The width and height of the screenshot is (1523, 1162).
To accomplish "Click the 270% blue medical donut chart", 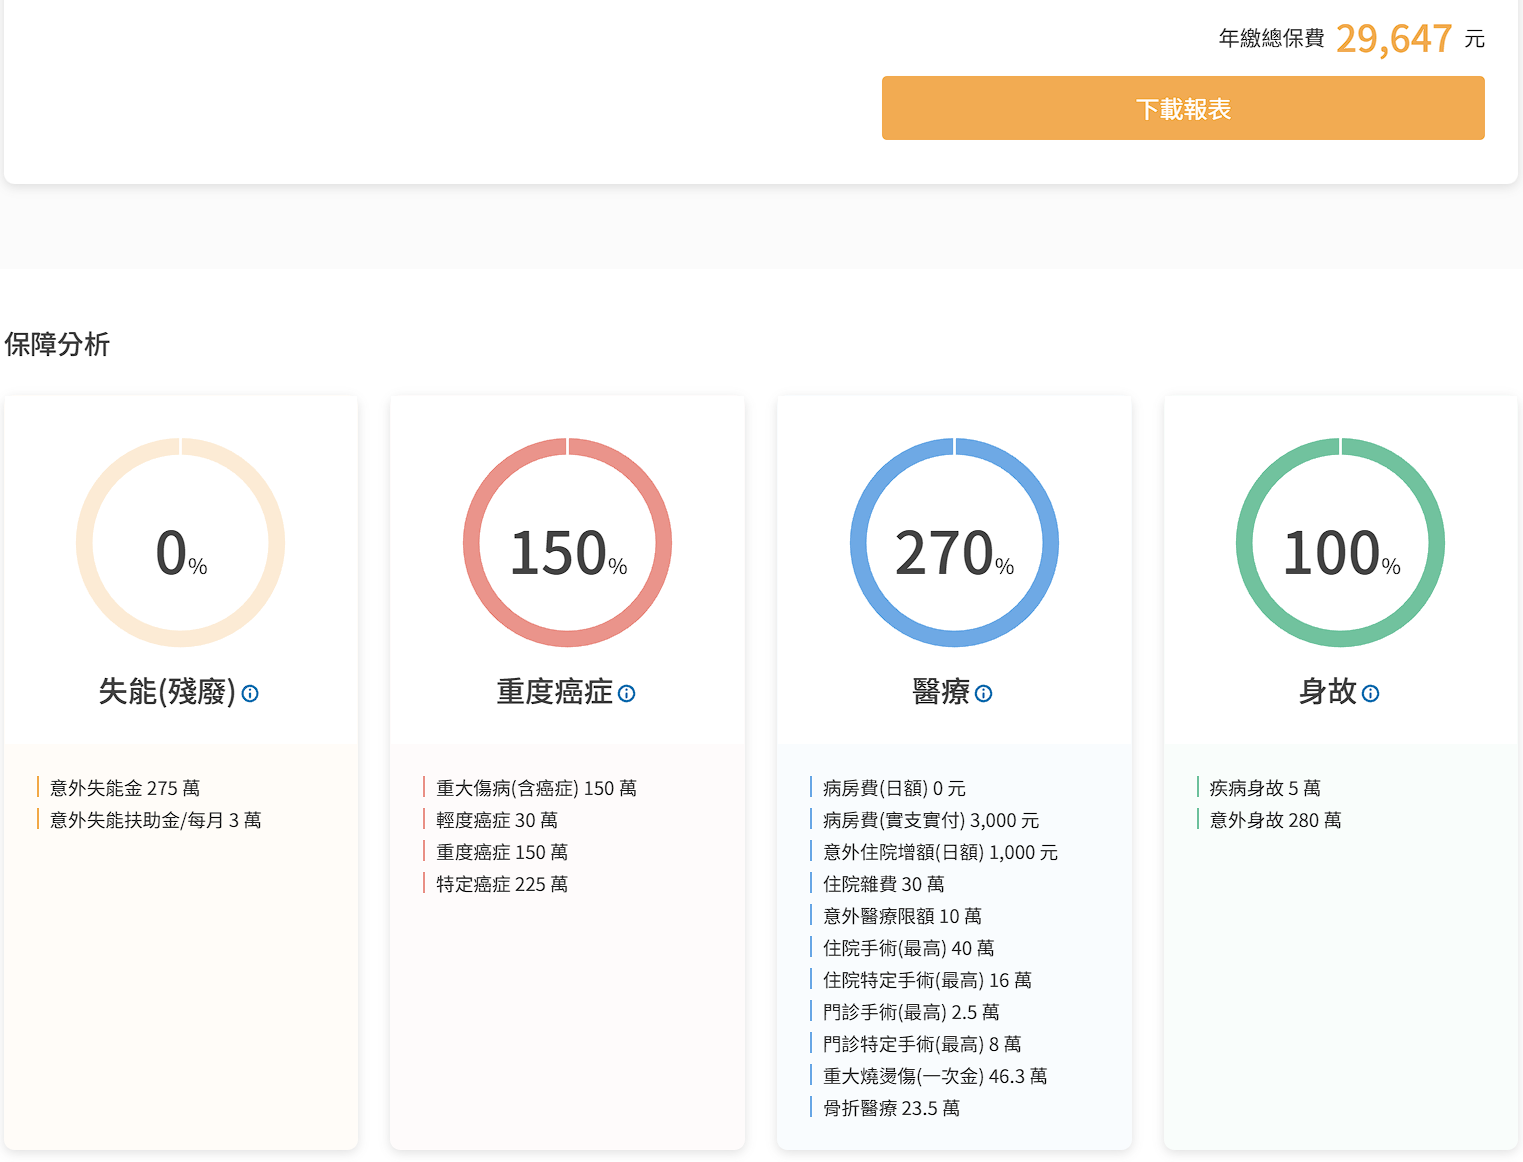I will (x=954, y=543).
